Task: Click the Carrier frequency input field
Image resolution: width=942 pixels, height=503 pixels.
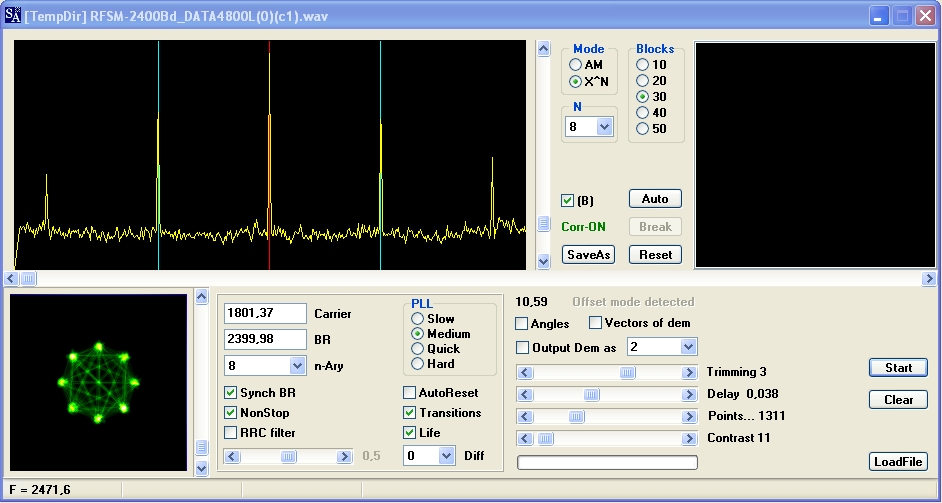Action: (265, 314)
